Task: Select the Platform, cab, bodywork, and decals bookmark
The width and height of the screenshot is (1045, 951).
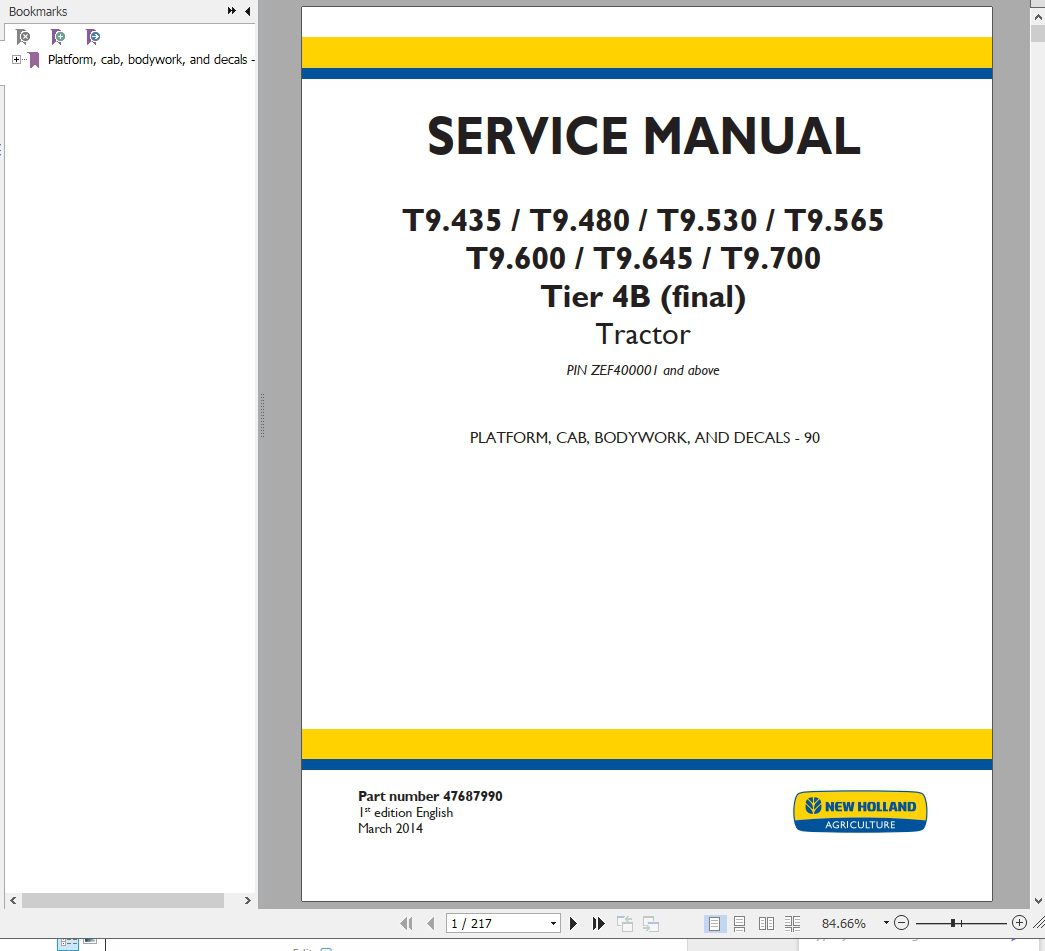Action: pos(151,59)
